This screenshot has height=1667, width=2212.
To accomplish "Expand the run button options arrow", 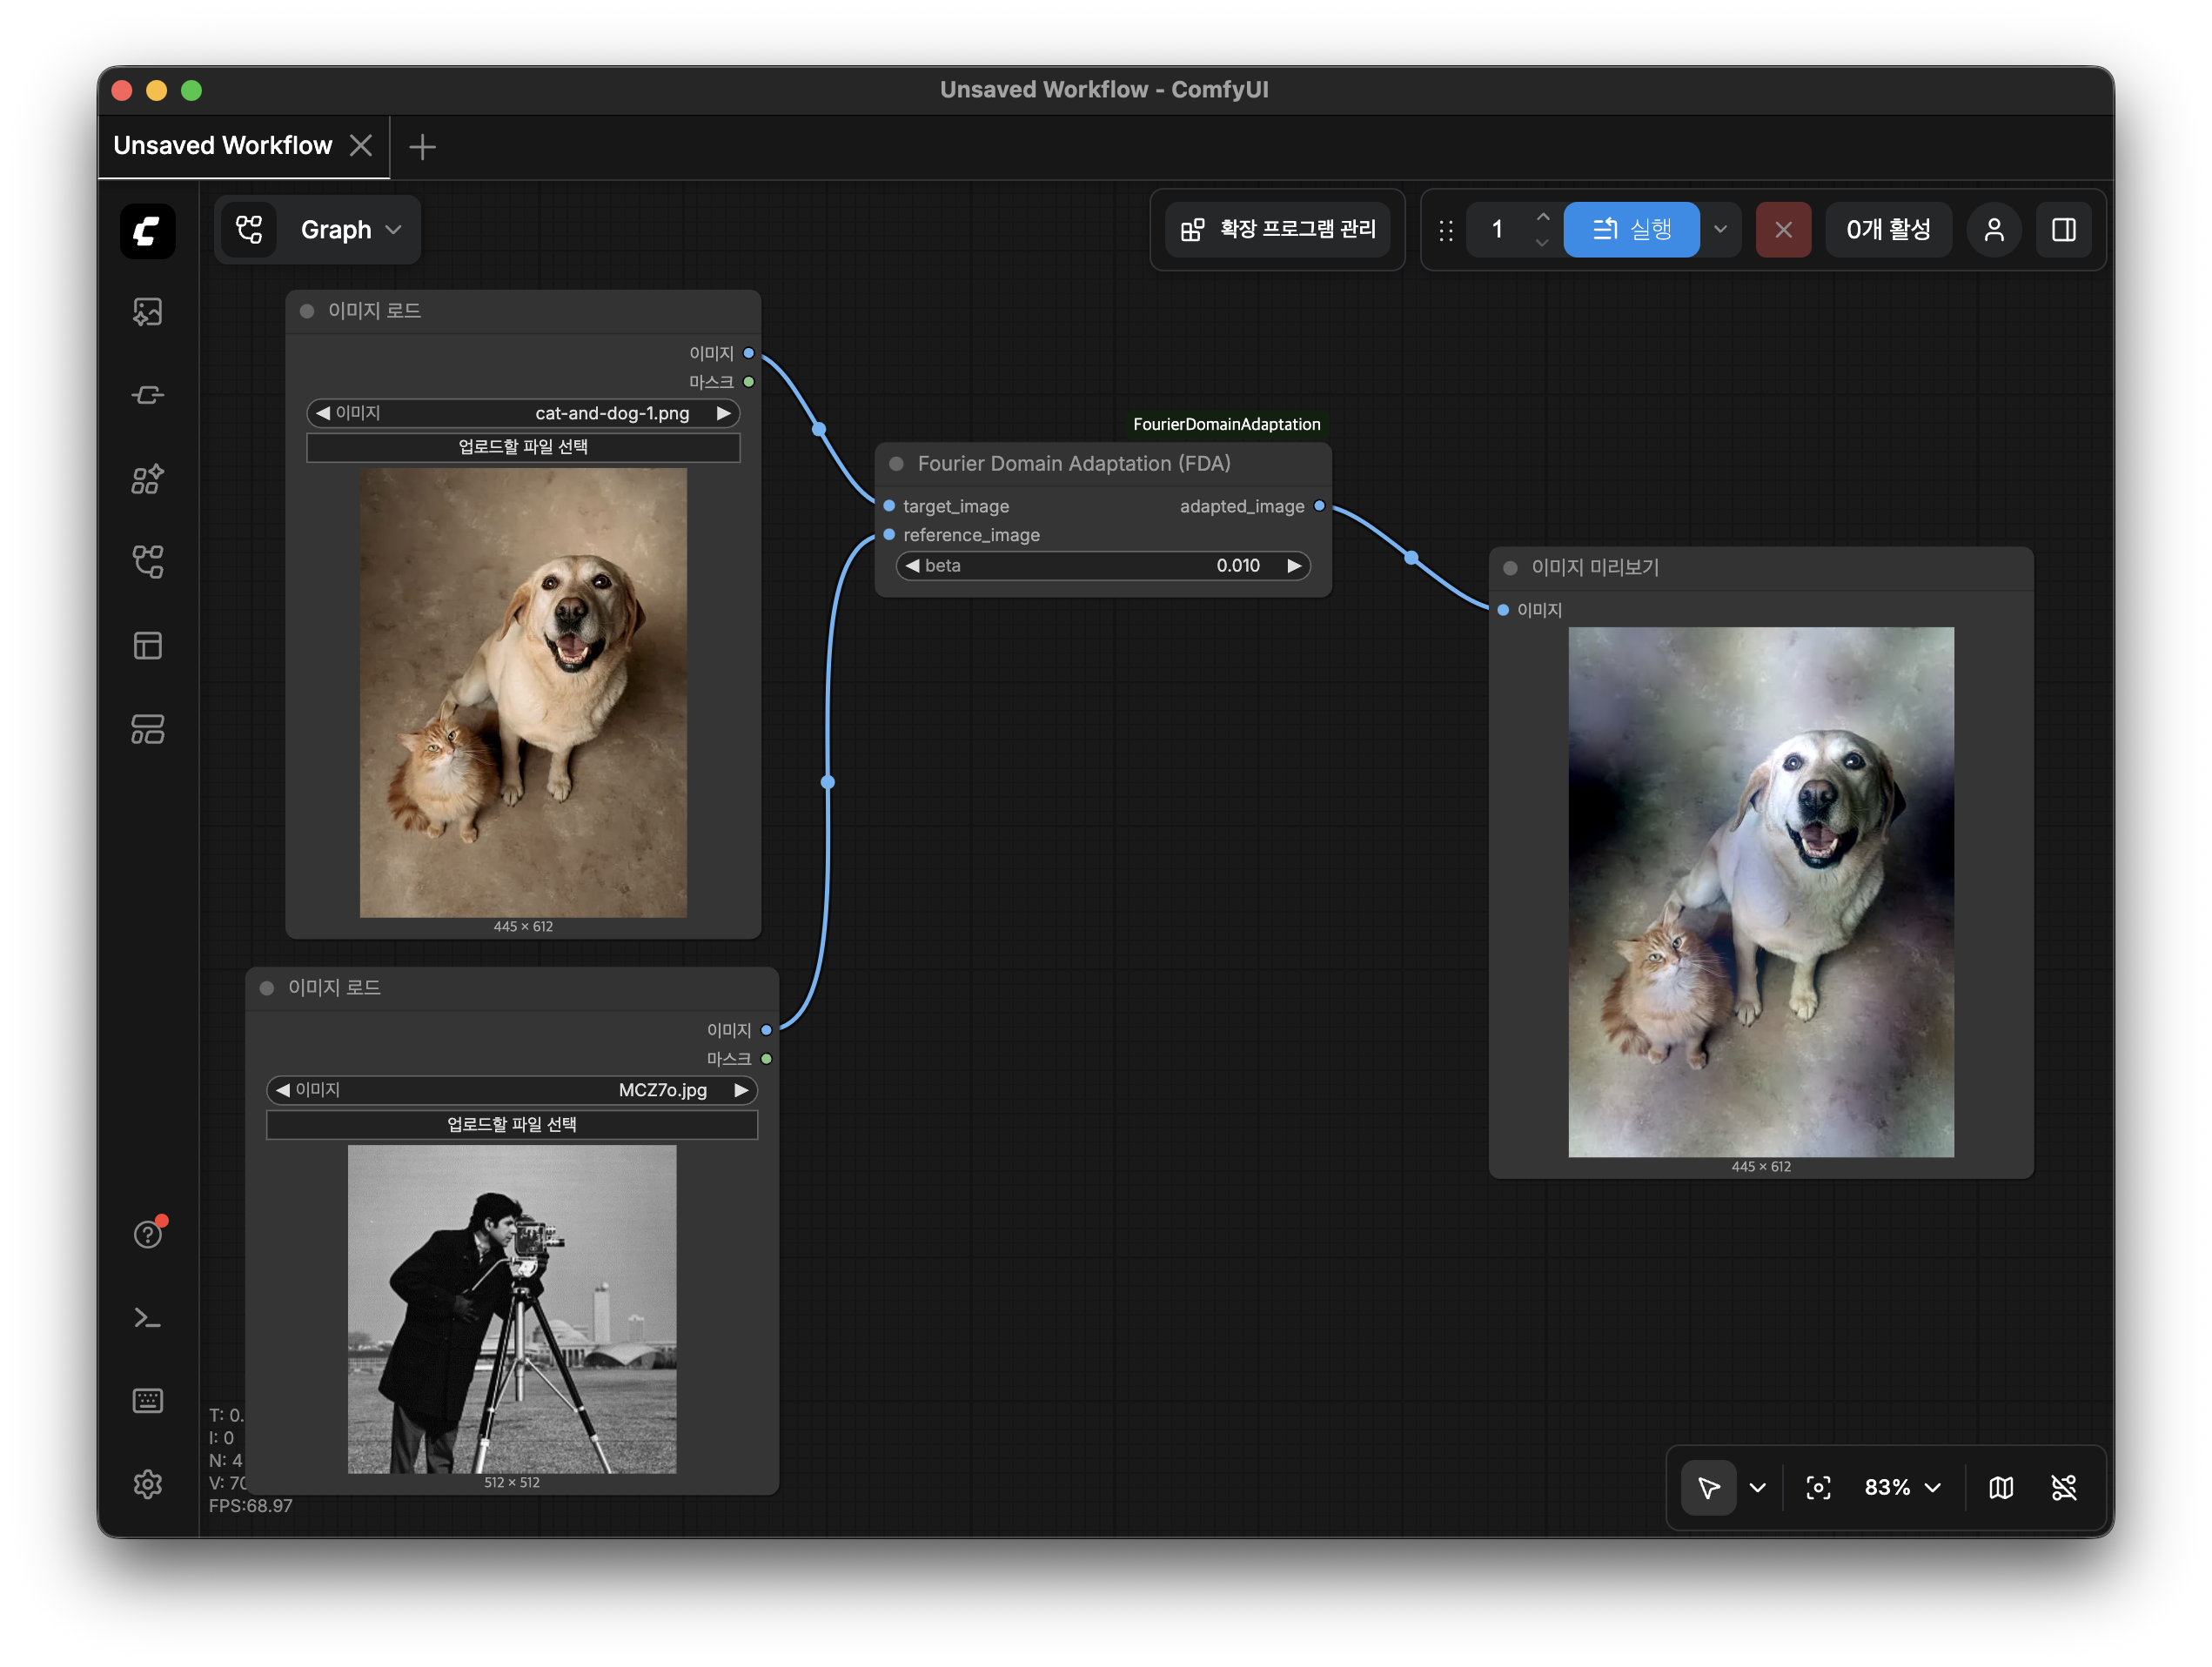I will (1720, 230).
